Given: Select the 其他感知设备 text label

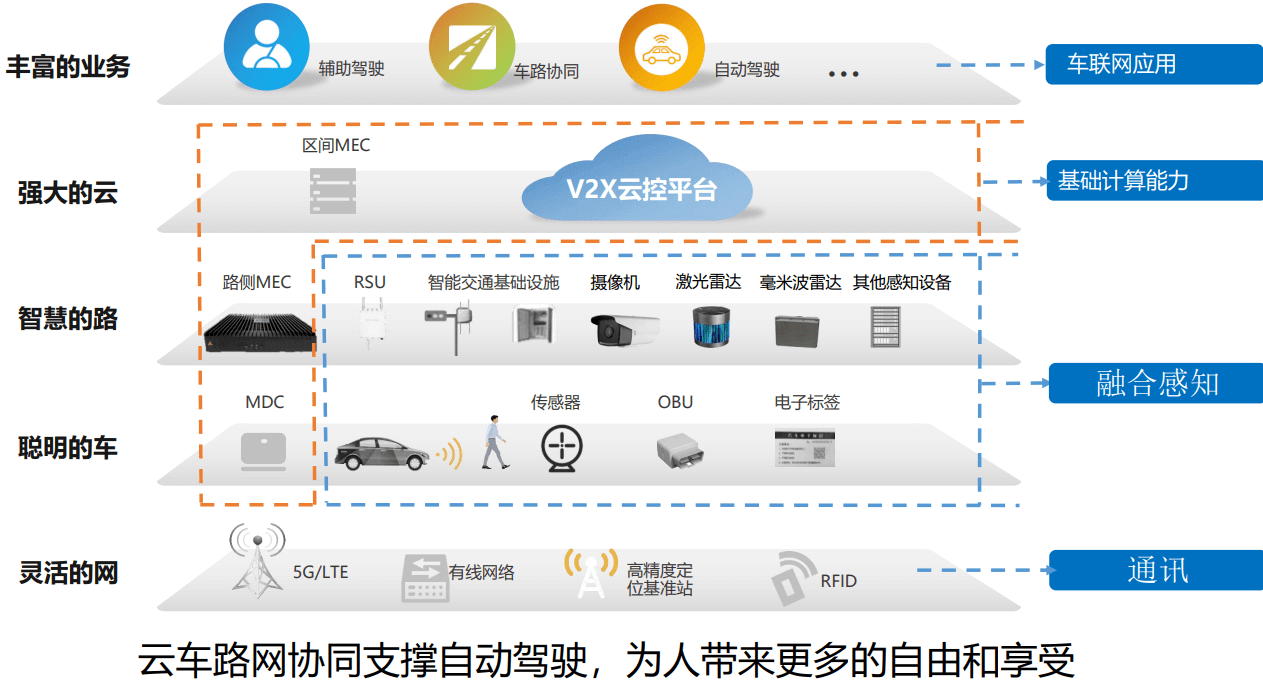Looking at the screenshot, I should point(902,282).
